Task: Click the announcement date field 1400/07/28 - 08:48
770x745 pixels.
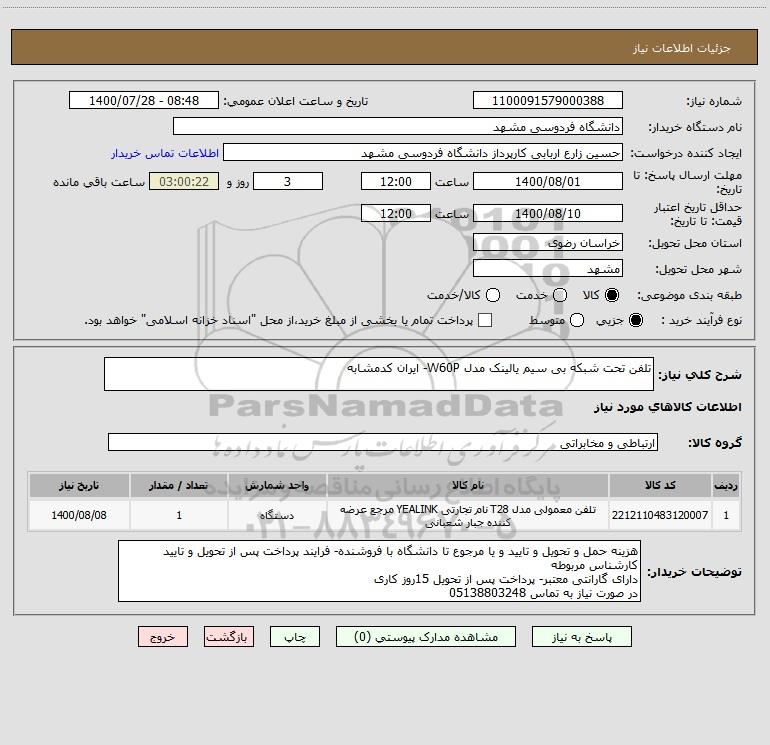Action: pyautogui.click(x=144, y=101)
